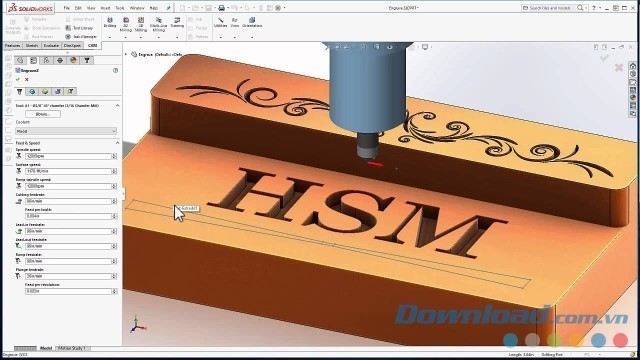Adjust Ramp feedrate stepper arrows
The image size is (640, 360).
pyautogui.click(x=114, y=261)
